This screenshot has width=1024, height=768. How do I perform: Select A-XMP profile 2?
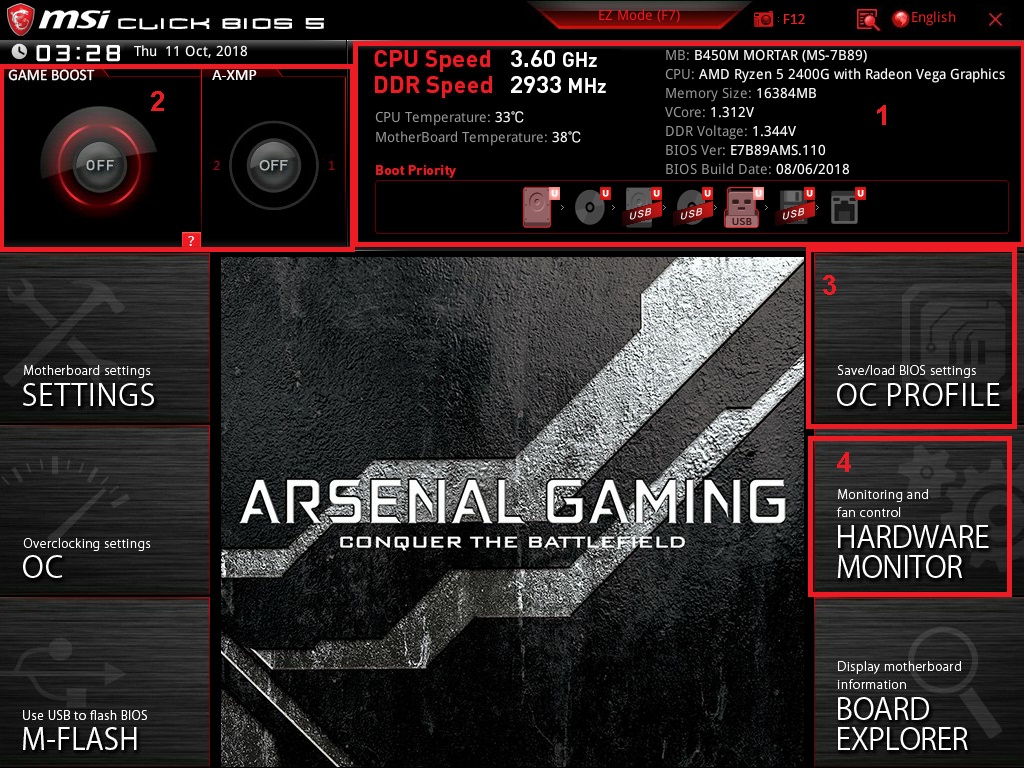(216, 166)
